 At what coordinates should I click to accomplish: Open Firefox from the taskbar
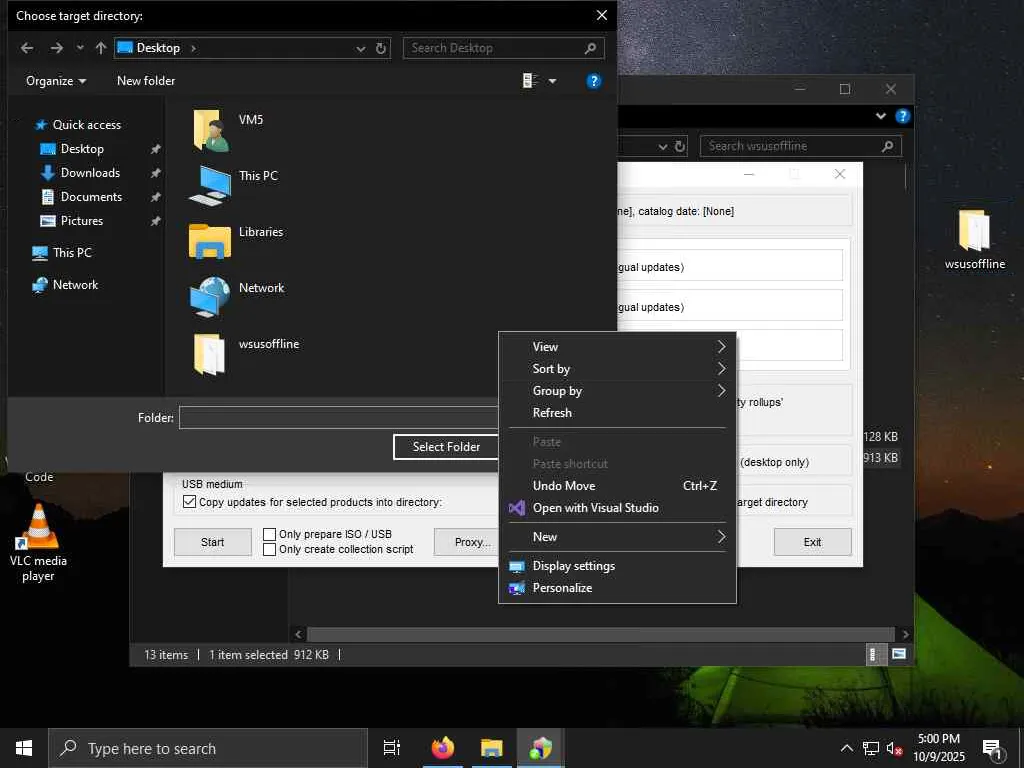tap(443, 748)
